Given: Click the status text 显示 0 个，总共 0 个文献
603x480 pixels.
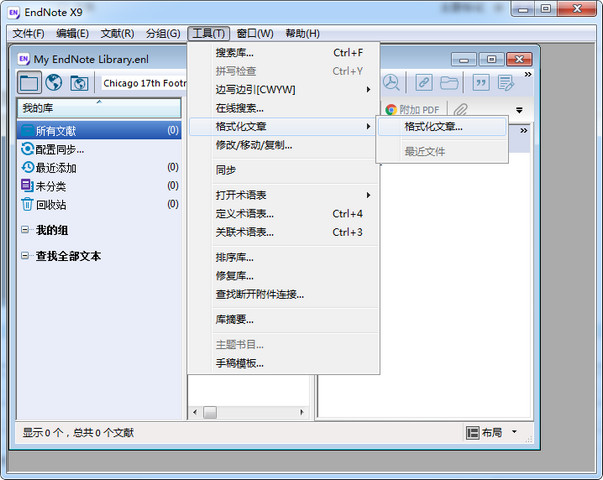Looking at the screenshot, I should pos(78,433).
